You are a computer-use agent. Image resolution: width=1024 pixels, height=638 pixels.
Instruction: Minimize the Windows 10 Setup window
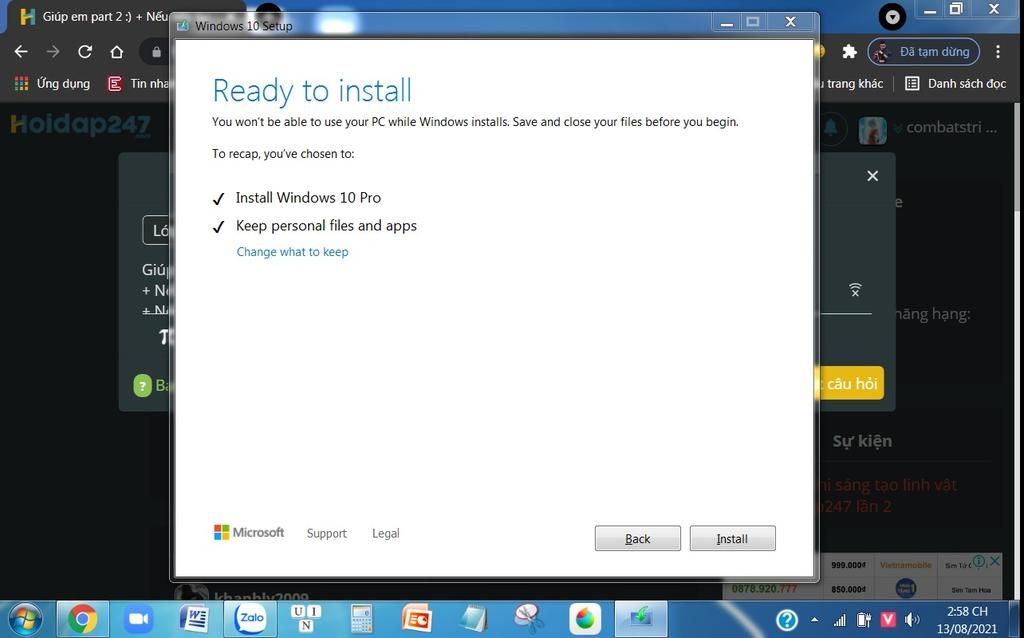[726, 22]
